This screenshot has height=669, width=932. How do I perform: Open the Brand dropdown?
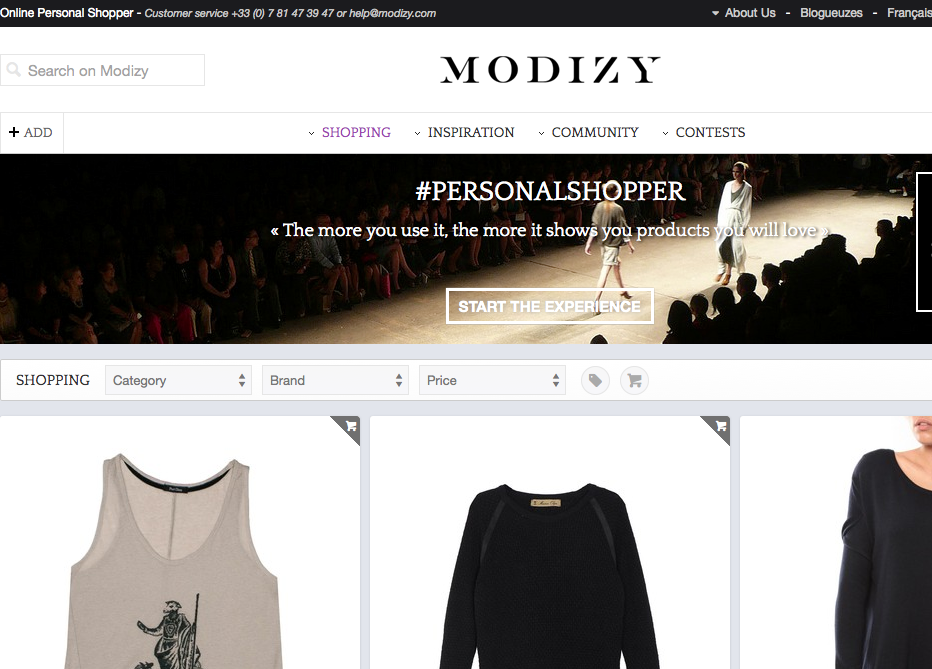pyautogui.click(x=335, y=380)
